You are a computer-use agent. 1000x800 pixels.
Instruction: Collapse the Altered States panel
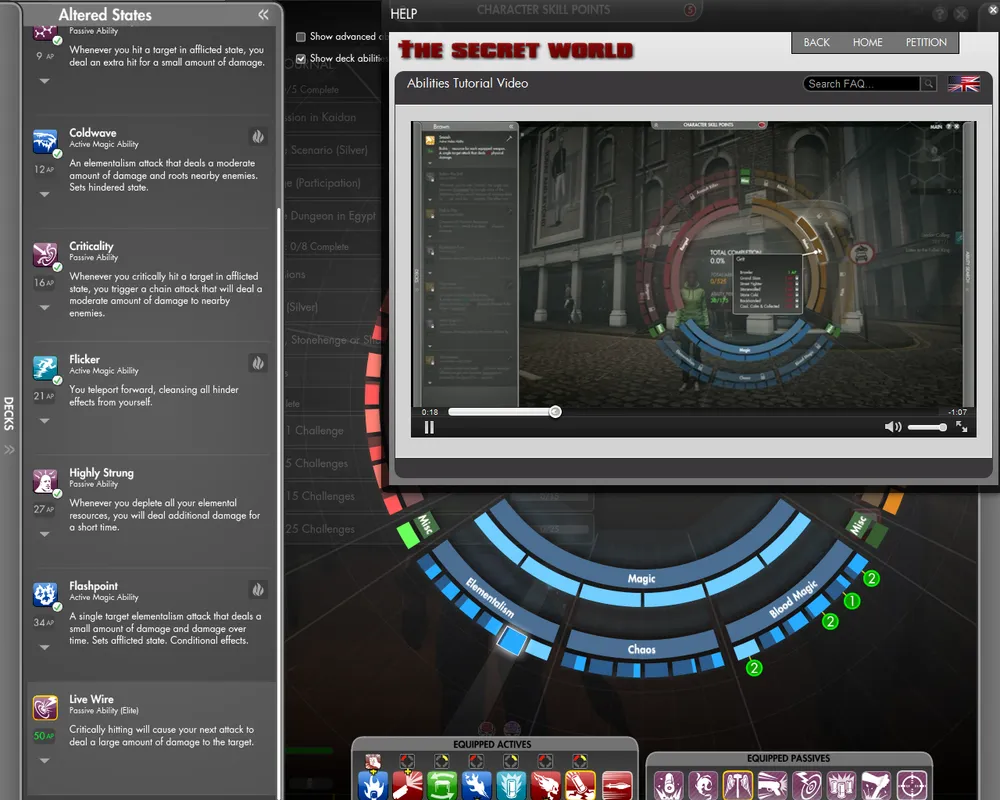263,15
